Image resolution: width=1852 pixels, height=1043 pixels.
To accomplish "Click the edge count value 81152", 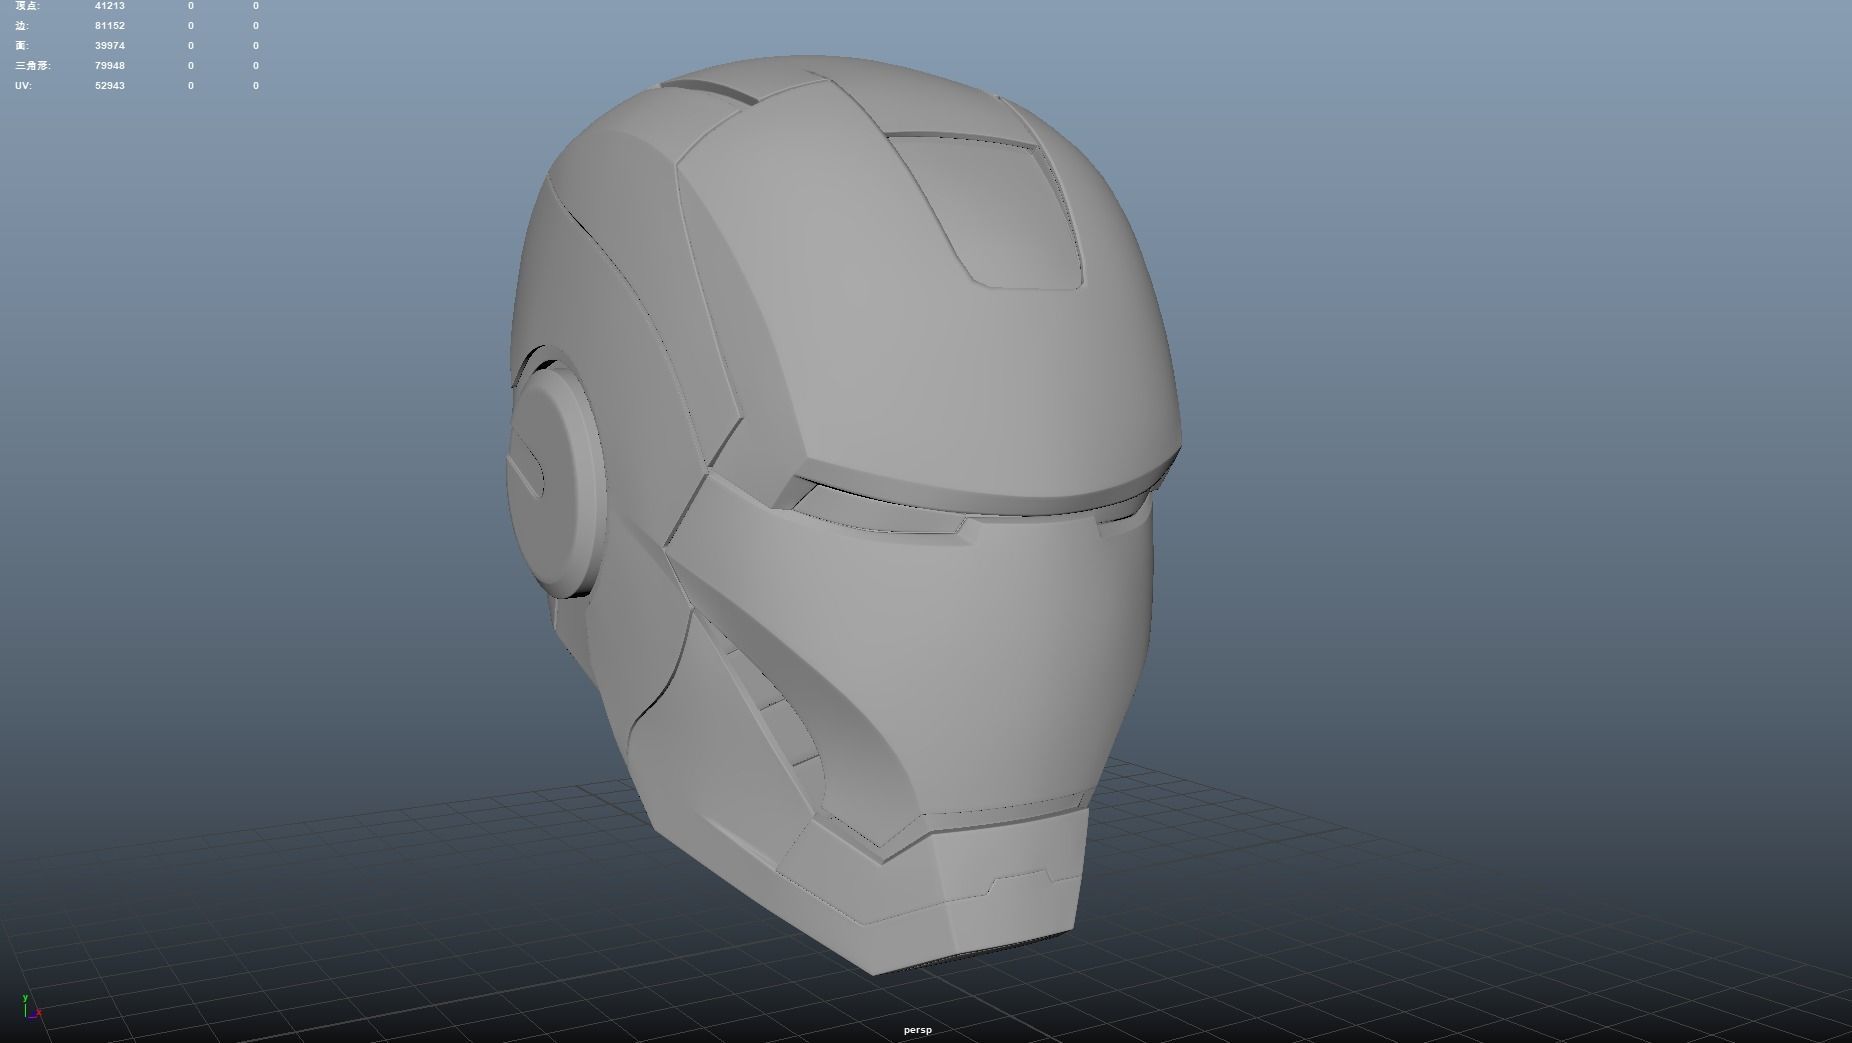I will [110, 26].
